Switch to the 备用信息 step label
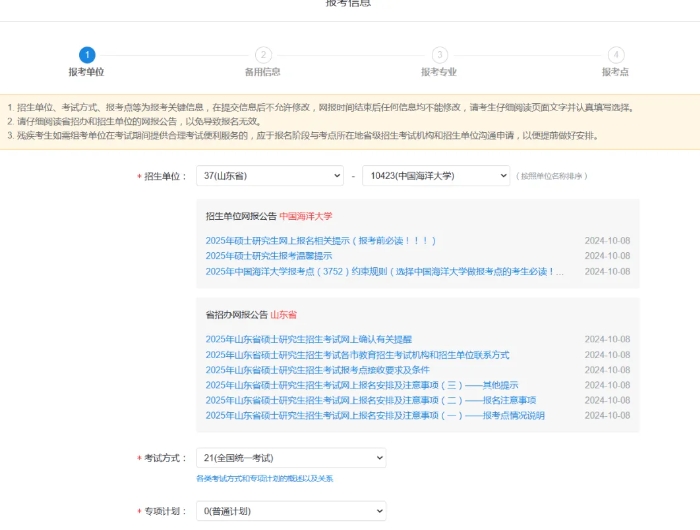 (263, 72)
